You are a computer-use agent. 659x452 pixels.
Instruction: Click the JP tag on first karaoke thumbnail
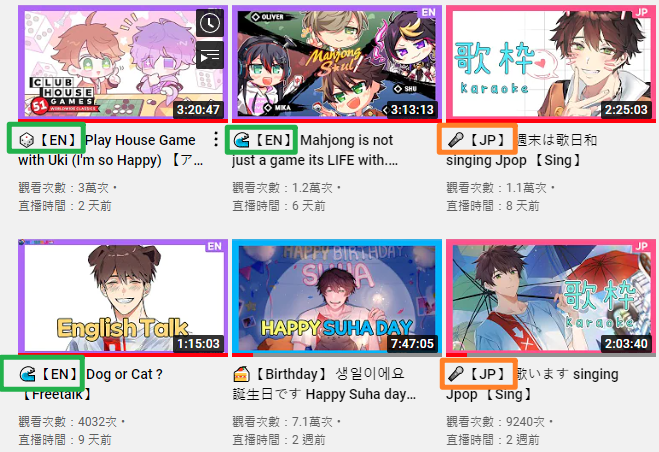[x=642, y=12]
